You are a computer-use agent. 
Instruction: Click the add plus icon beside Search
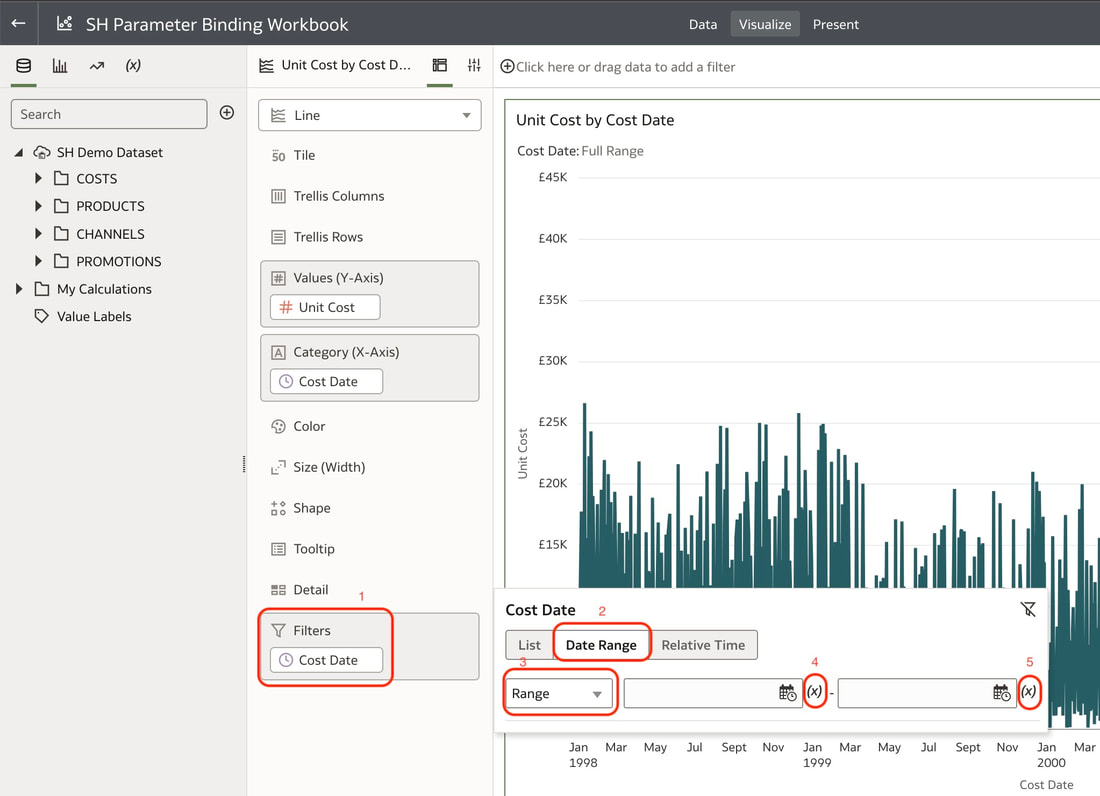point(227,113)
